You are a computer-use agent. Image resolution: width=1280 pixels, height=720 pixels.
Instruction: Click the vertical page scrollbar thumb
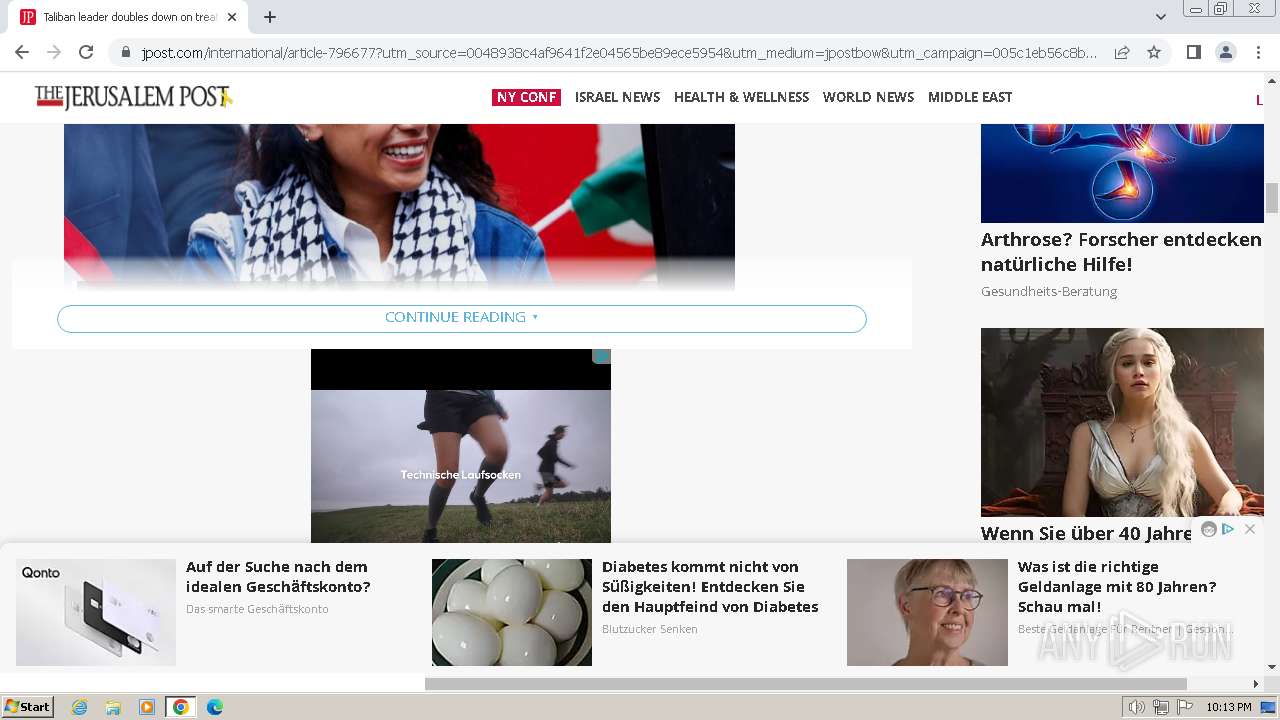[1272, 198]
